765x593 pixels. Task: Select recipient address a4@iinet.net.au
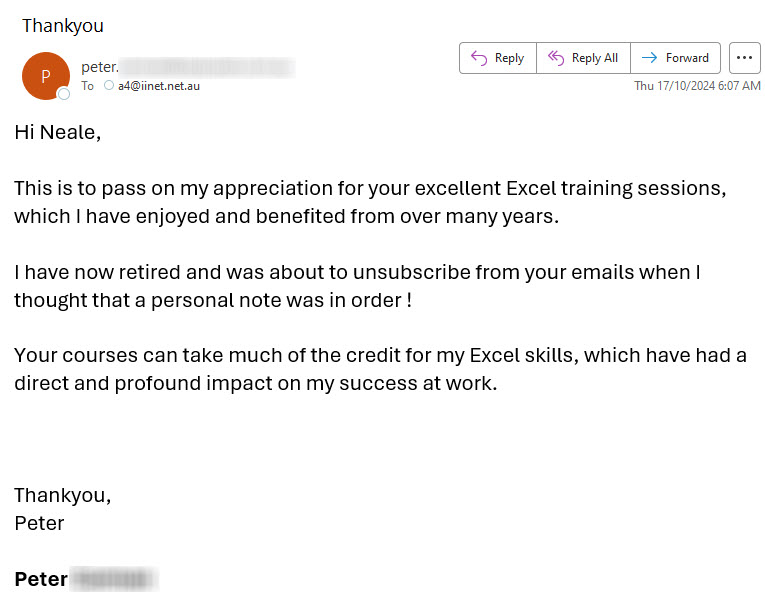point(157,86)
